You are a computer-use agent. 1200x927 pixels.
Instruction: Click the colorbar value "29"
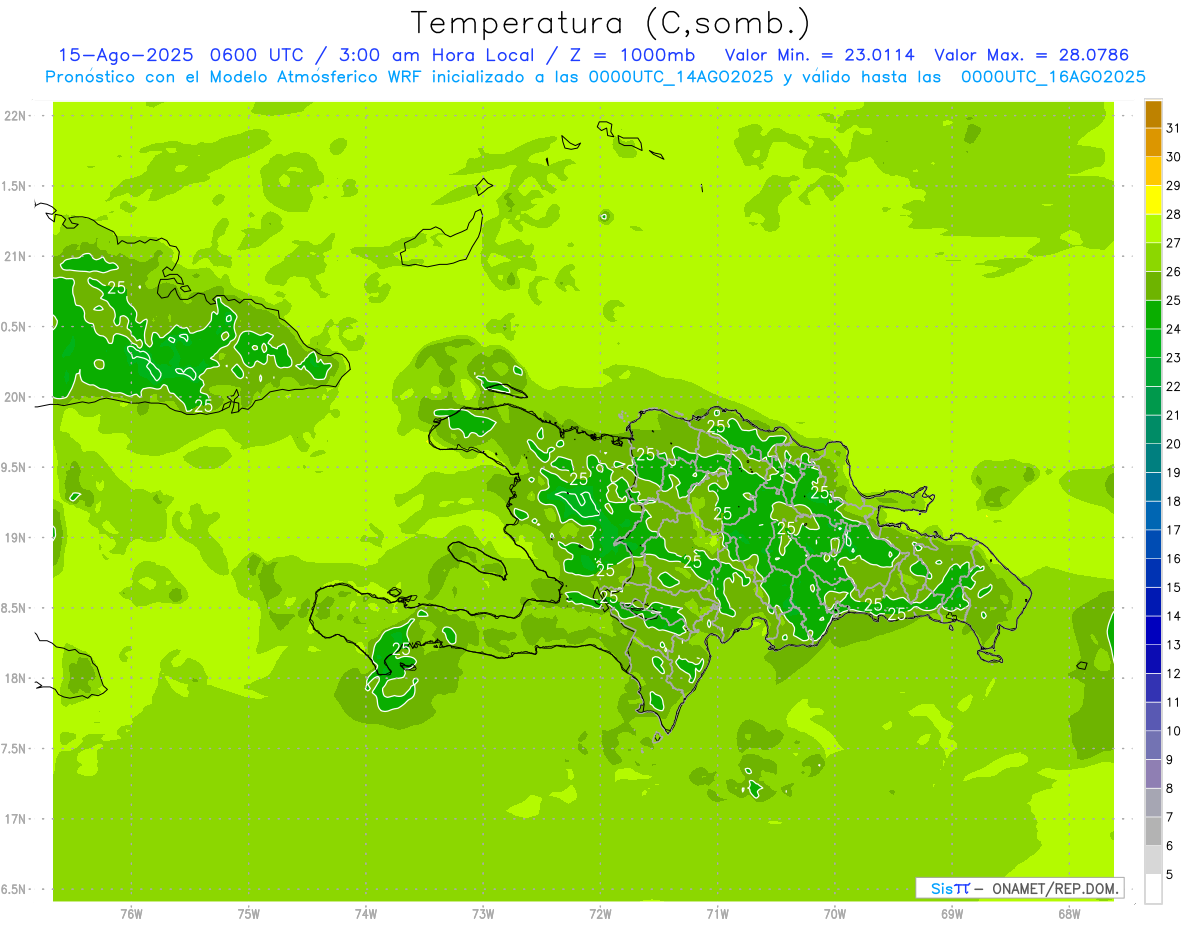(x=1173, y=186)
